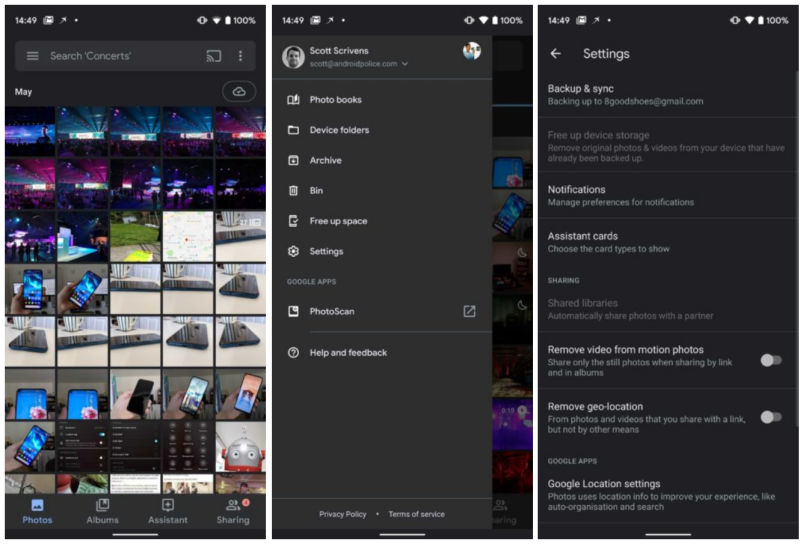
Task: Select Free up space entry
Action: point(382,221)
